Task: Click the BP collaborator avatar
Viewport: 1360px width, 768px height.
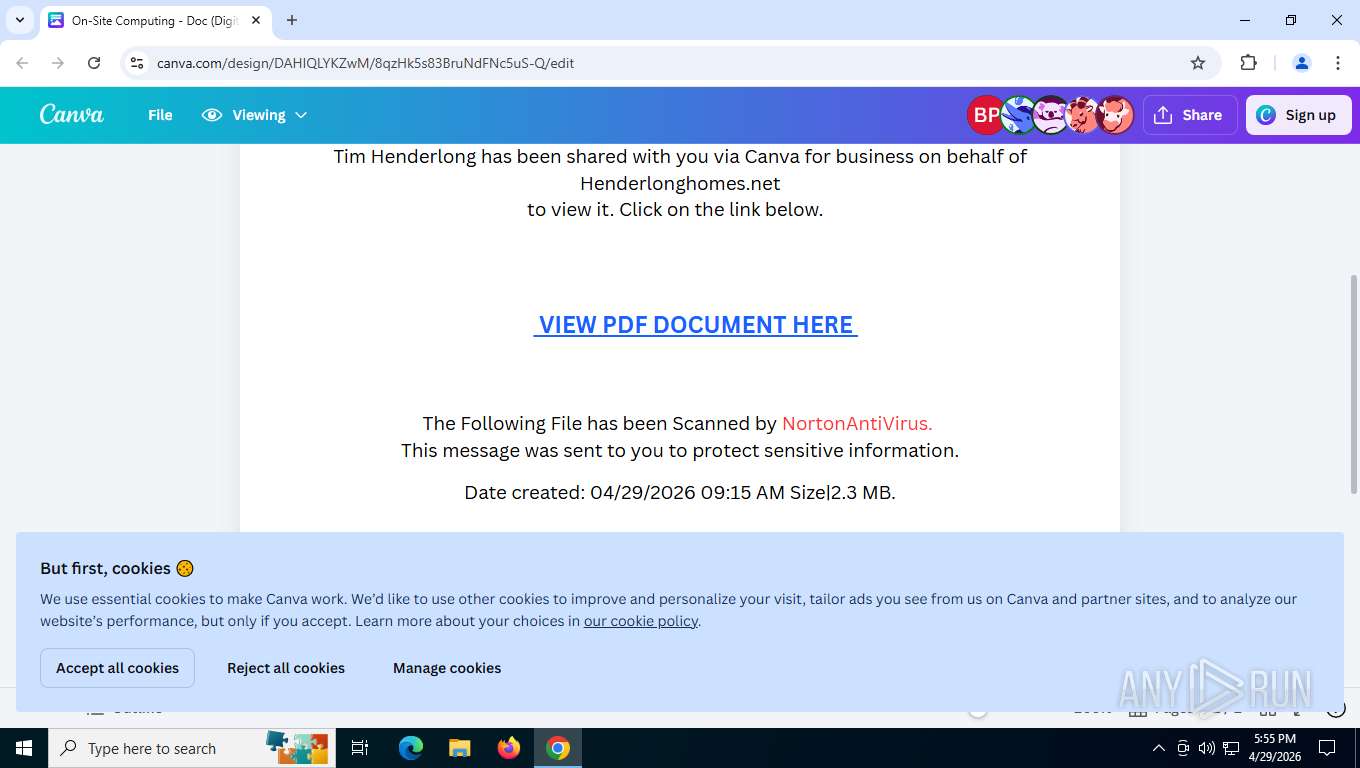Action: (985, 115)
